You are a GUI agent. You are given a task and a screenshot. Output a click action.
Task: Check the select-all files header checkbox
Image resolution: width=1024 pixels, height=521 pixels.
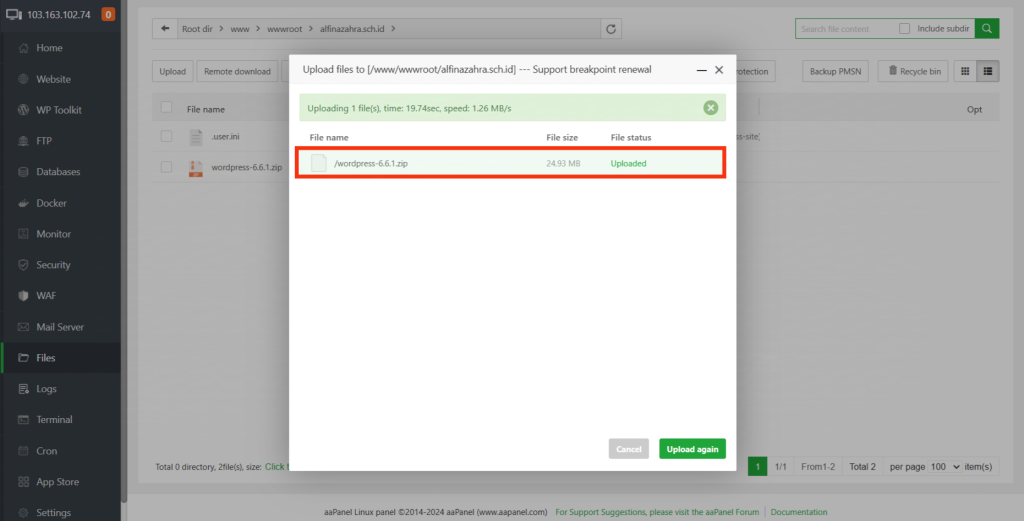tap(166, 108)
